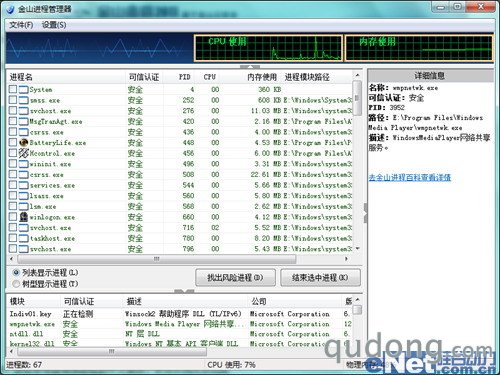Click module list horizontal scrollbar thumb
The width and height of the screenshot is (500, 375).
coord(112,351)
